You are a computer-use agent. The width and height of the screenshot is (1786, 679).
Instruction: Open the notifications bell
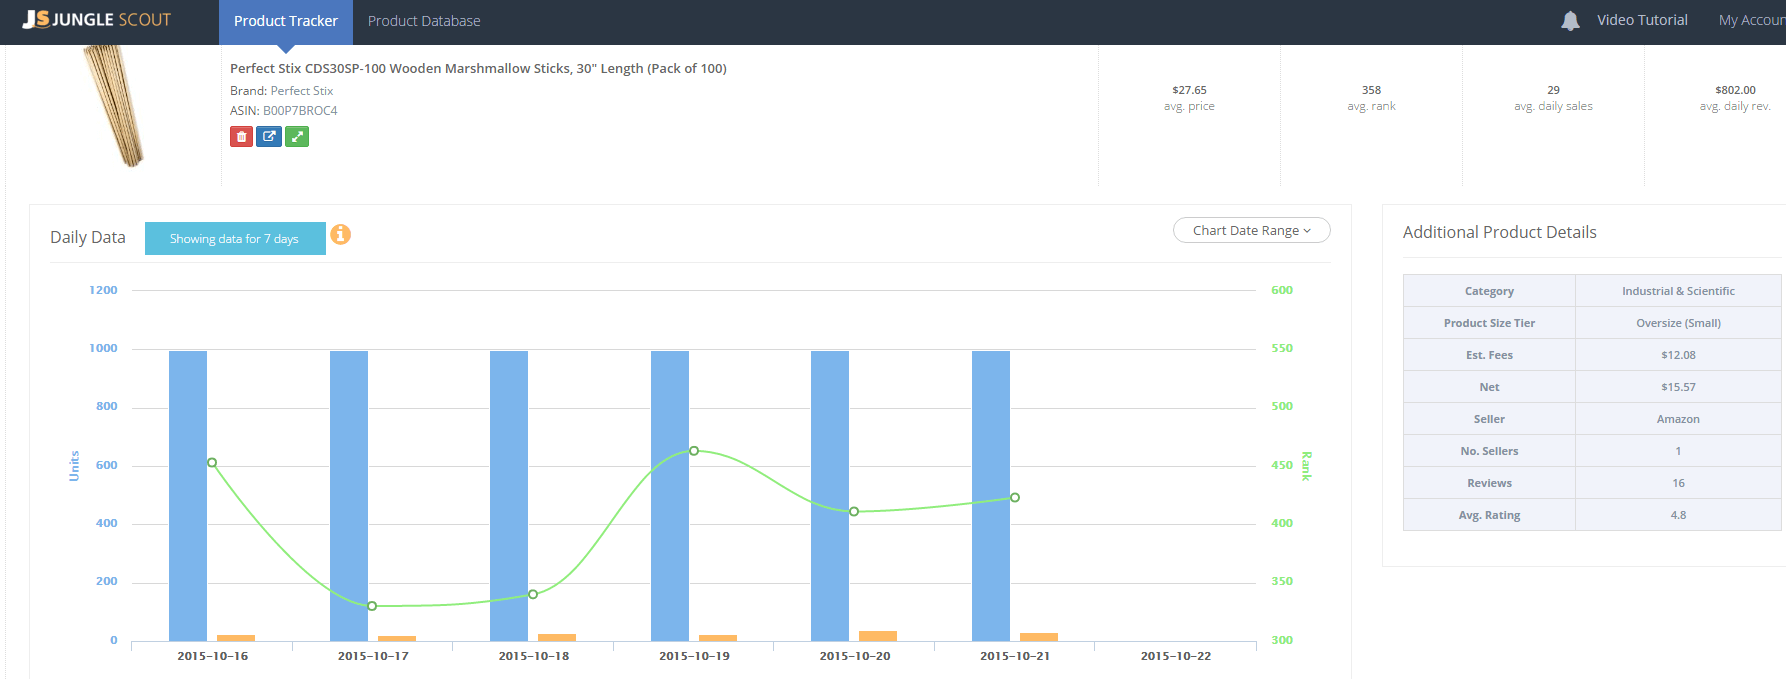pyautogui.click(x=1570, y=21)
